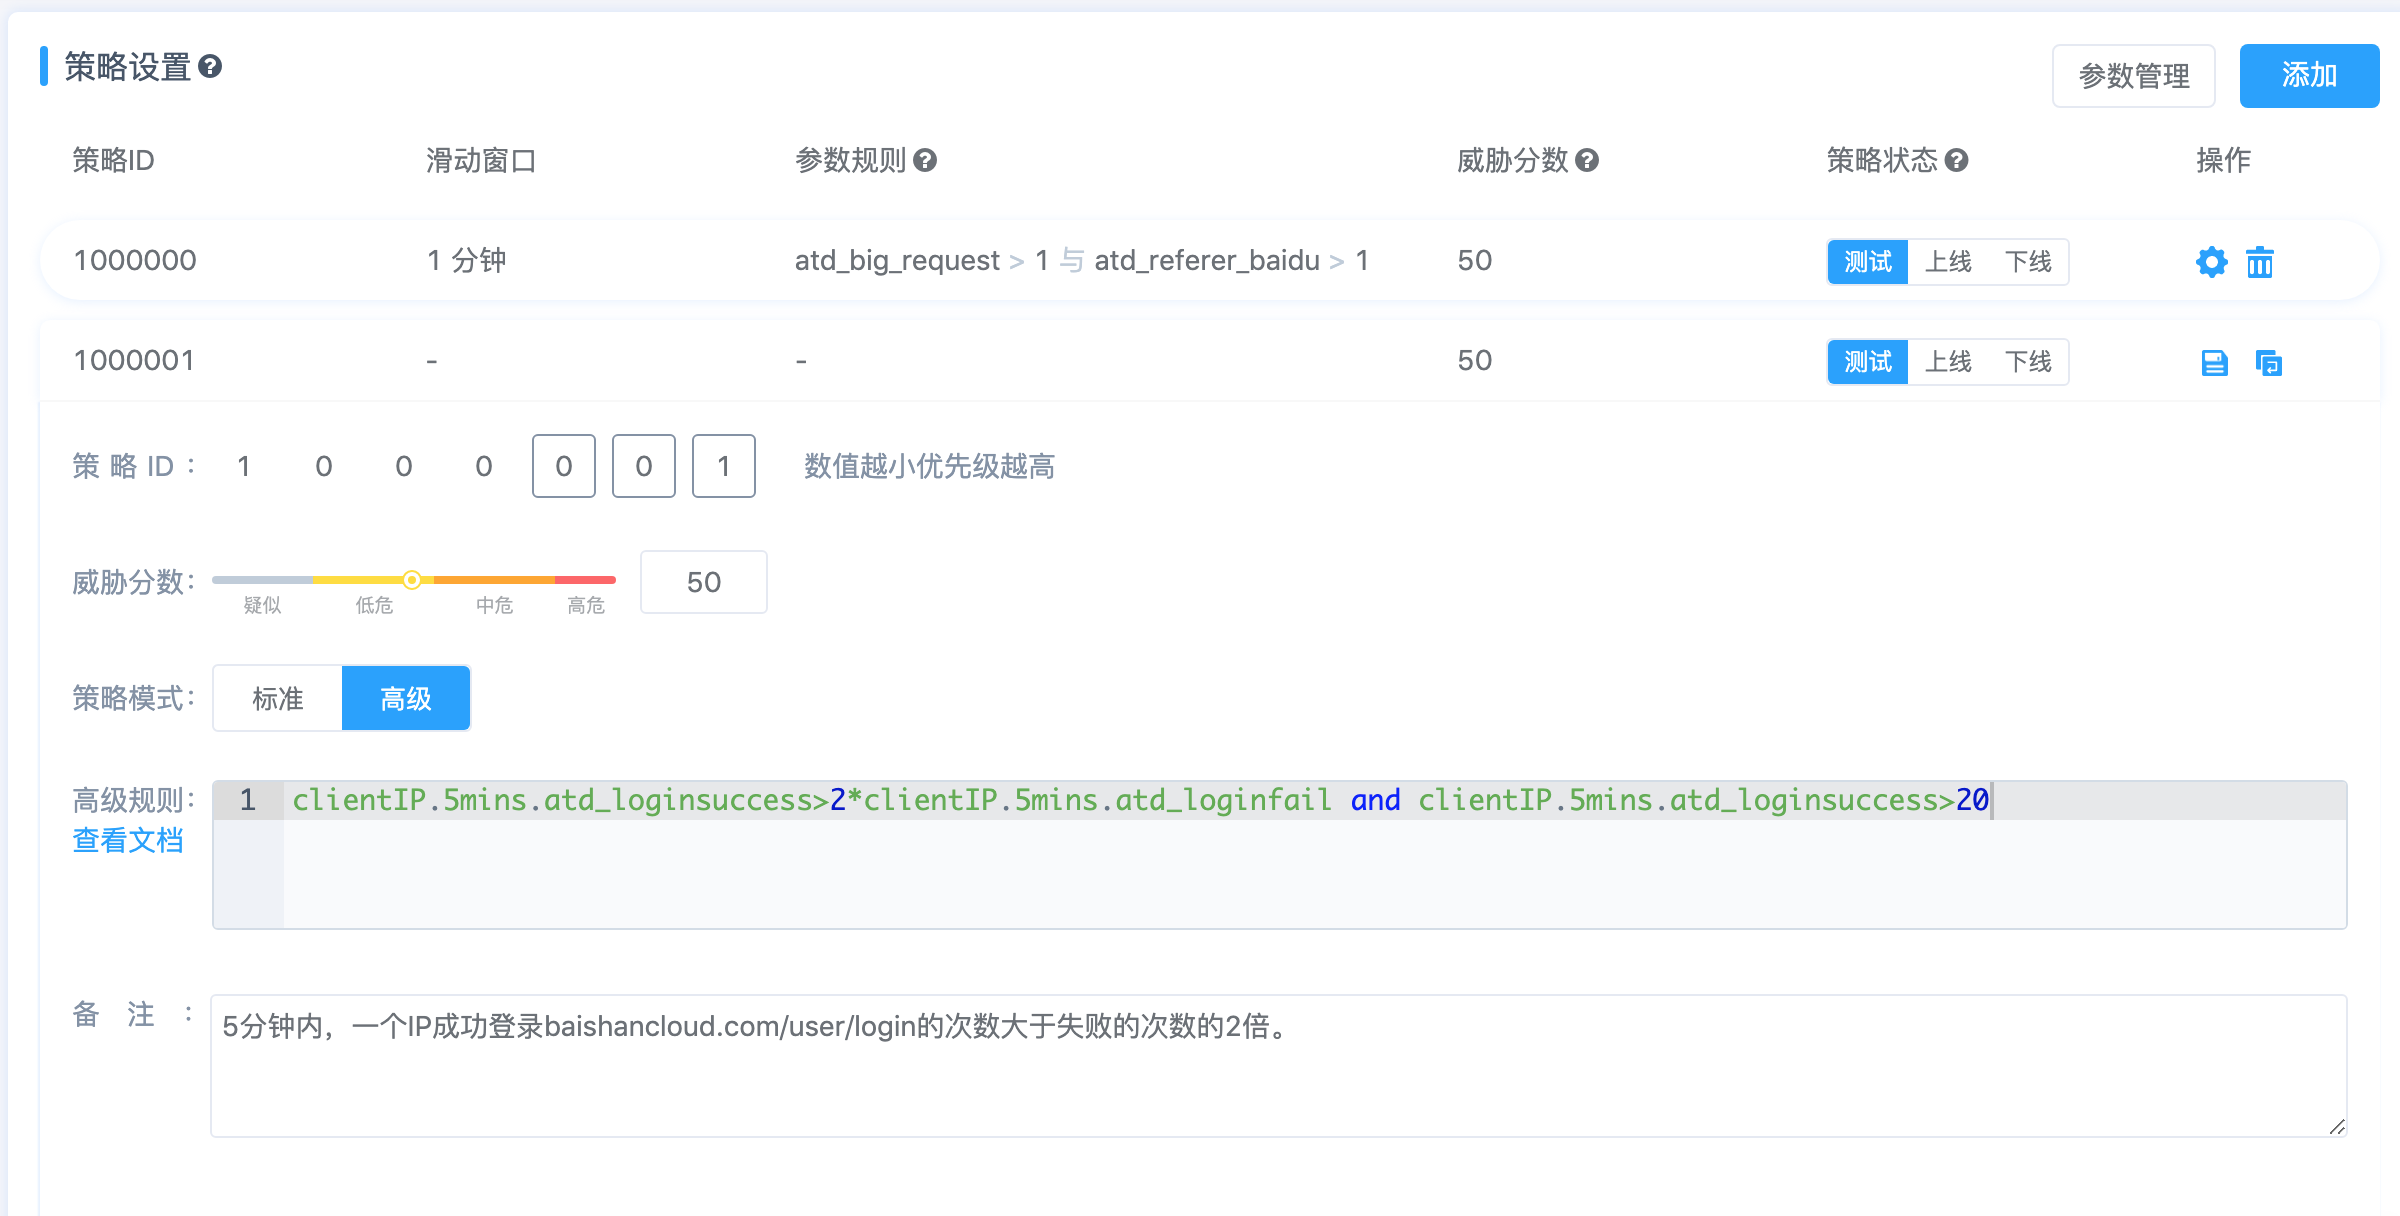This screenshot has height=1216, width=2400.
Task: Set policy 1000001 status to 下线
Action: tap(2028, 362)
